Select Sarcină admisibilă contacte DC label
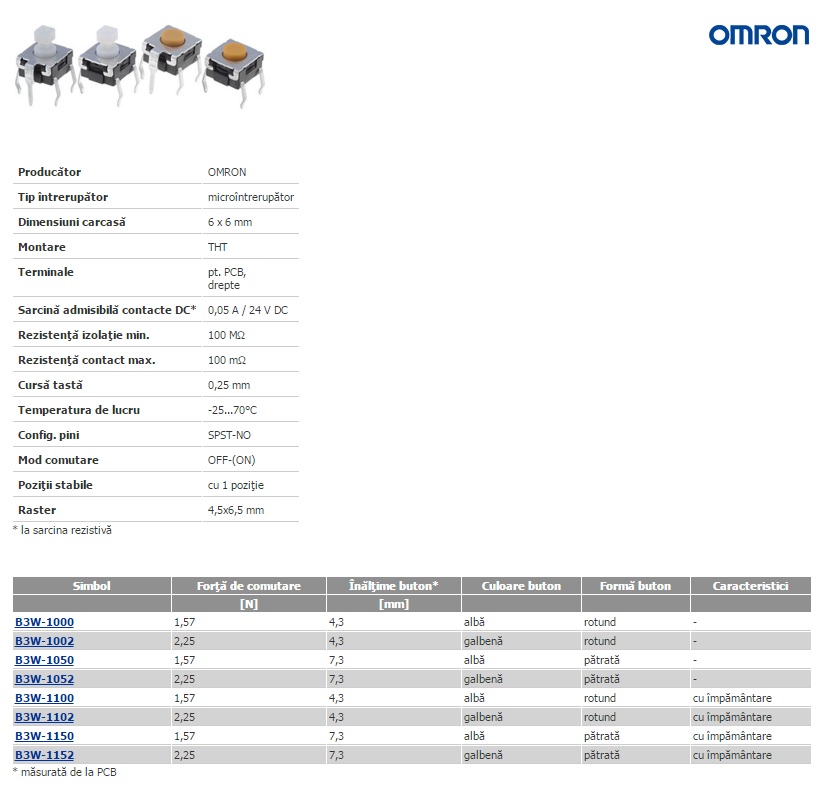This screenshot has height=785, width=822. click(107, 310)
